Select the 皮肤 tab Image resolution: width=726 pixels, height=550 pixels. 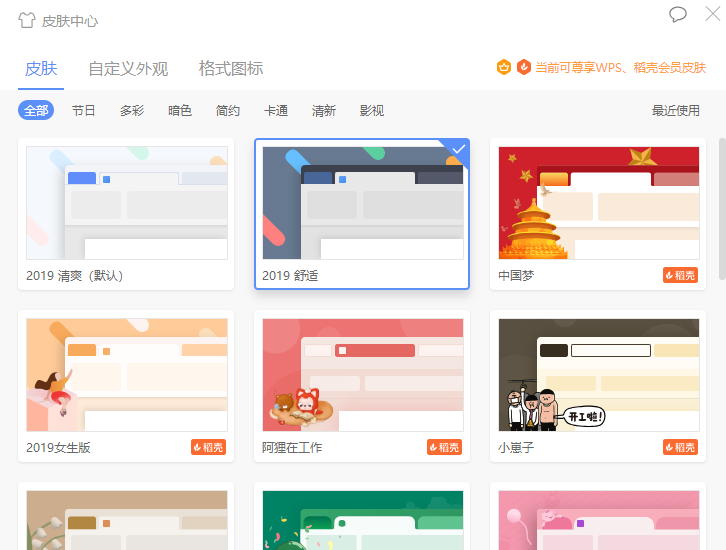pos(41,69)
